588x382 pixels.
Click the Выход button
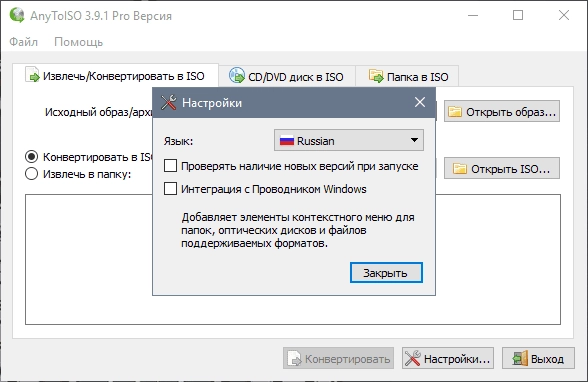[x=538, y=358]
